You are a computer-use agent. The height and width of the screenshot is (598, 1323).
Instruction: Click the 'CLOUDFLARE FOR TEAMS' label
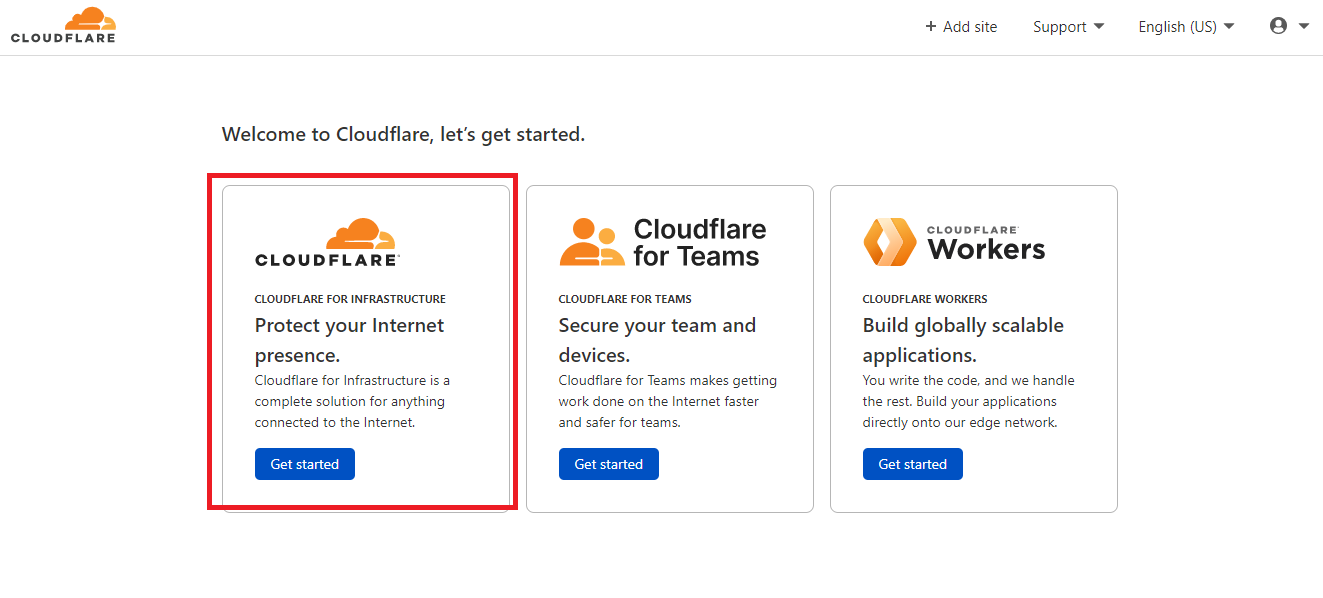pos(625,299)
